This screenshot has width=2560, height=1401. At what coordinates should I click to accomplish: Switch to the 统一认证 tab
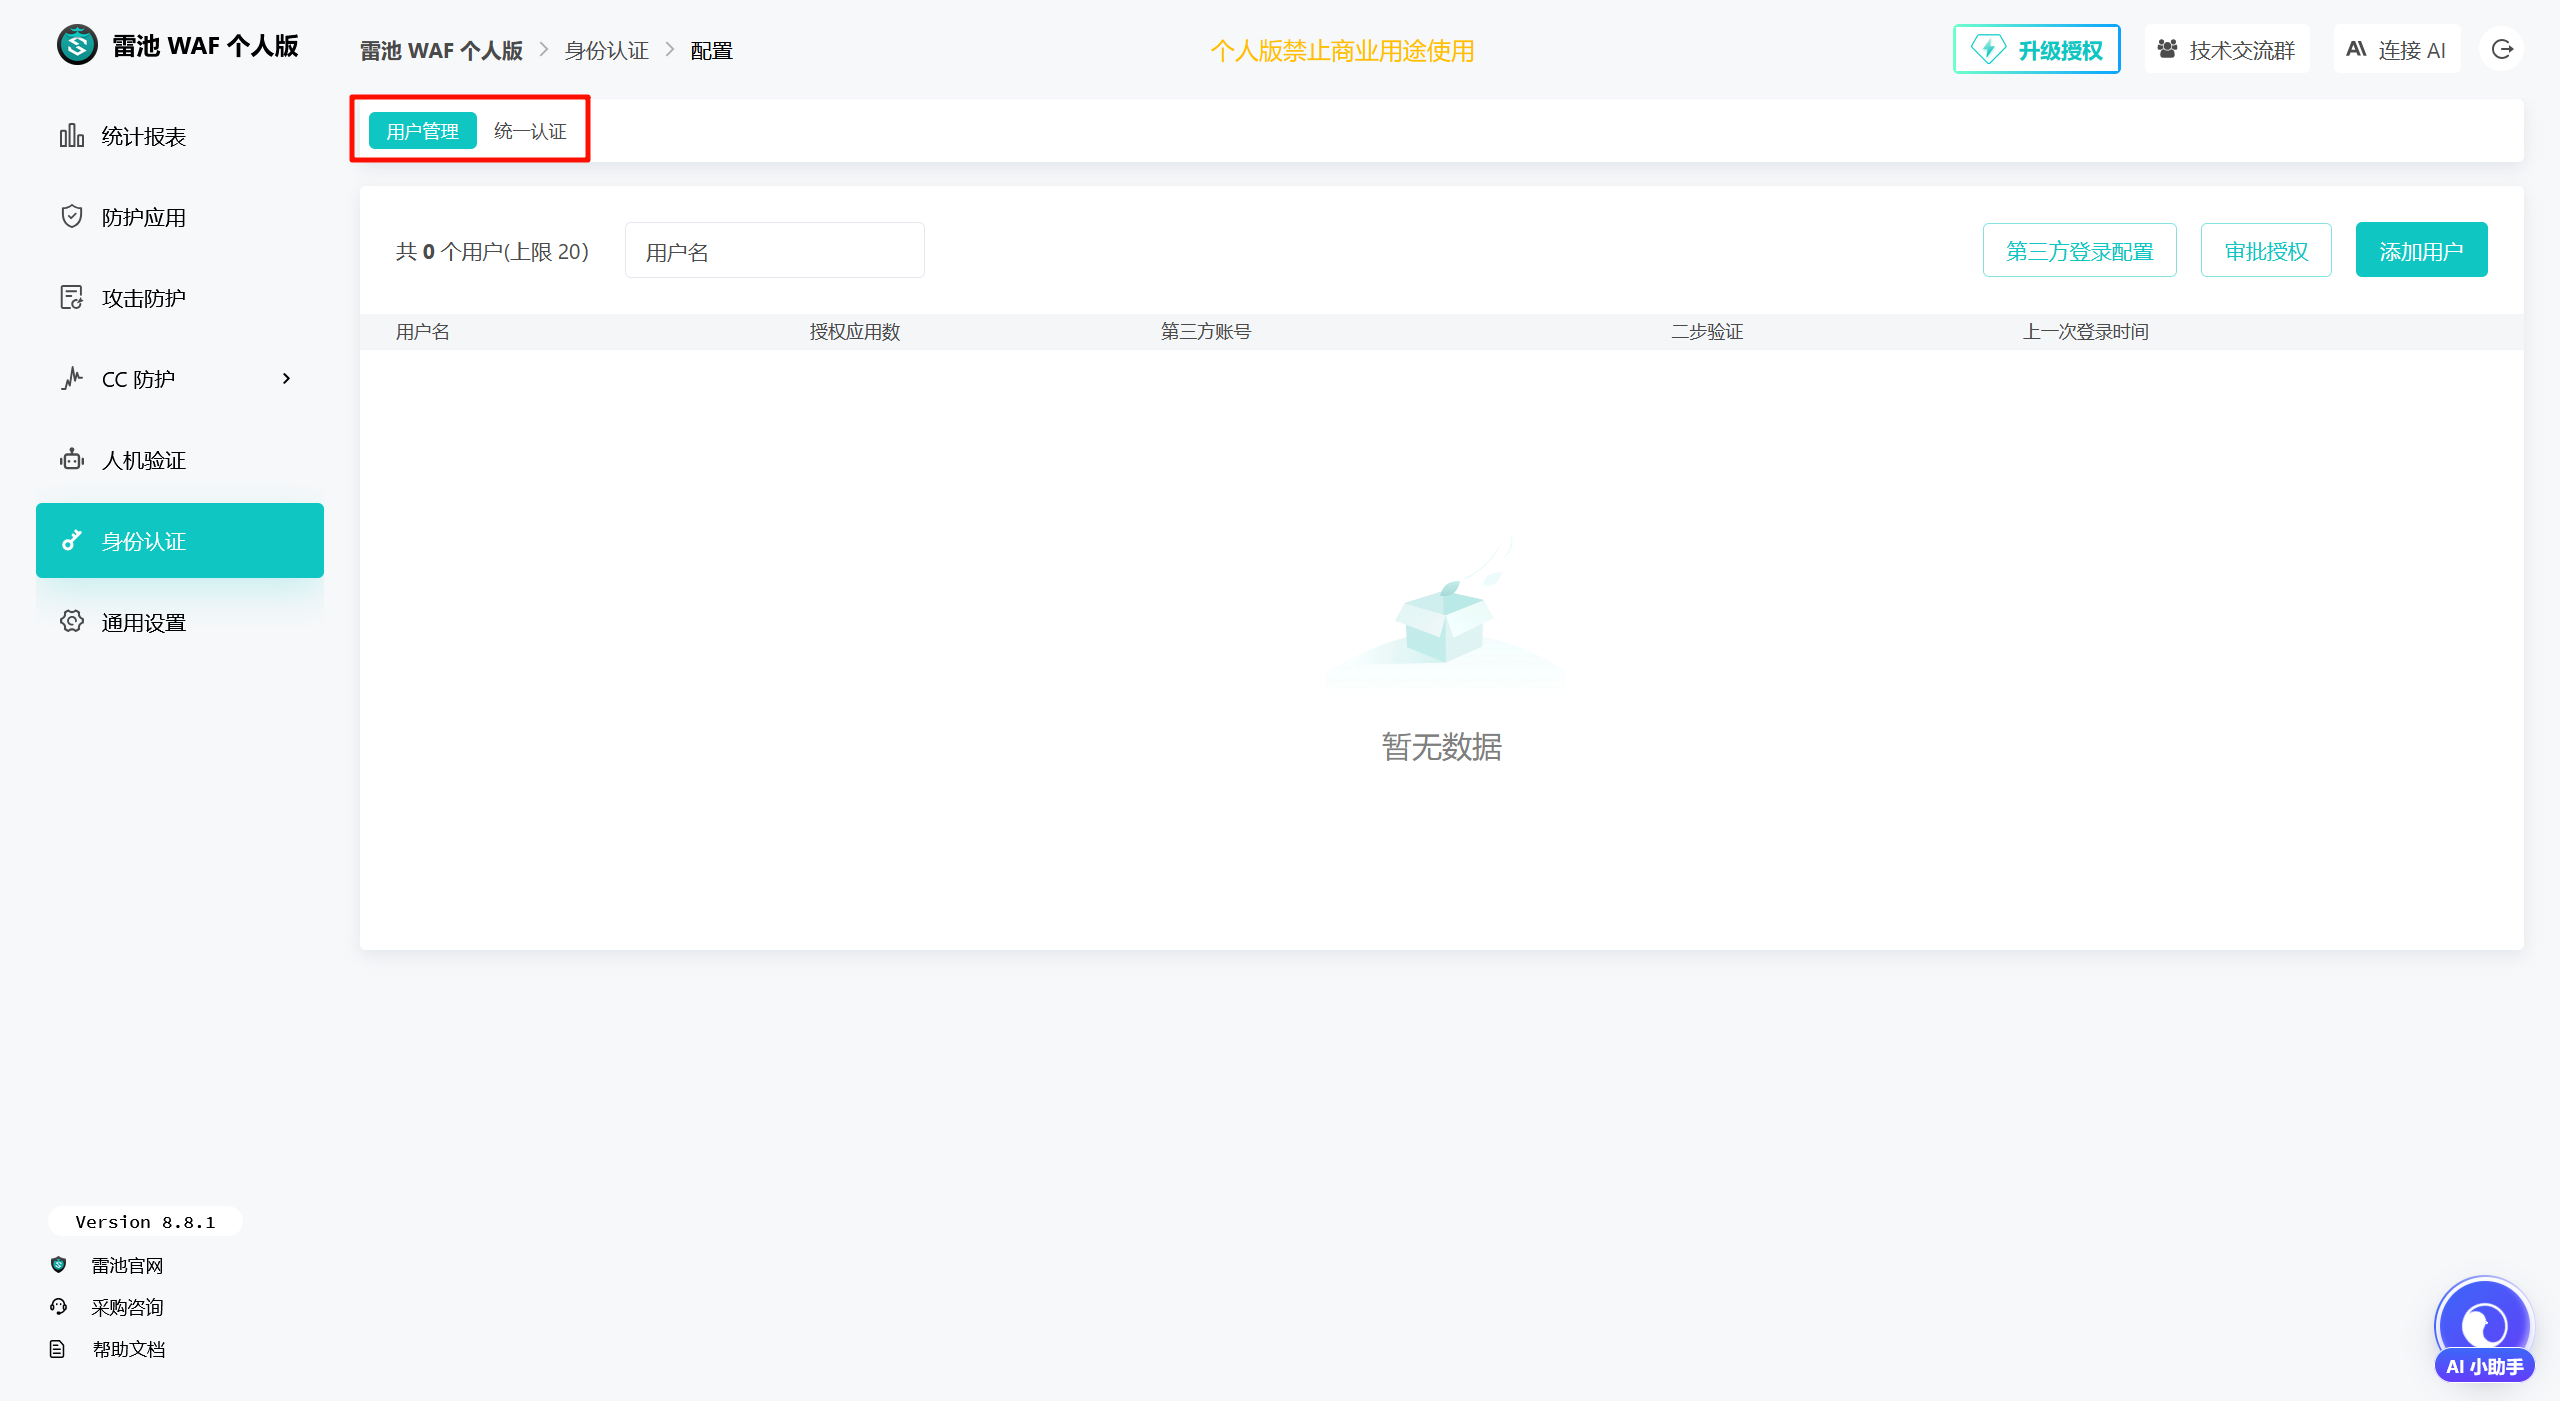[x=530, y=131]
